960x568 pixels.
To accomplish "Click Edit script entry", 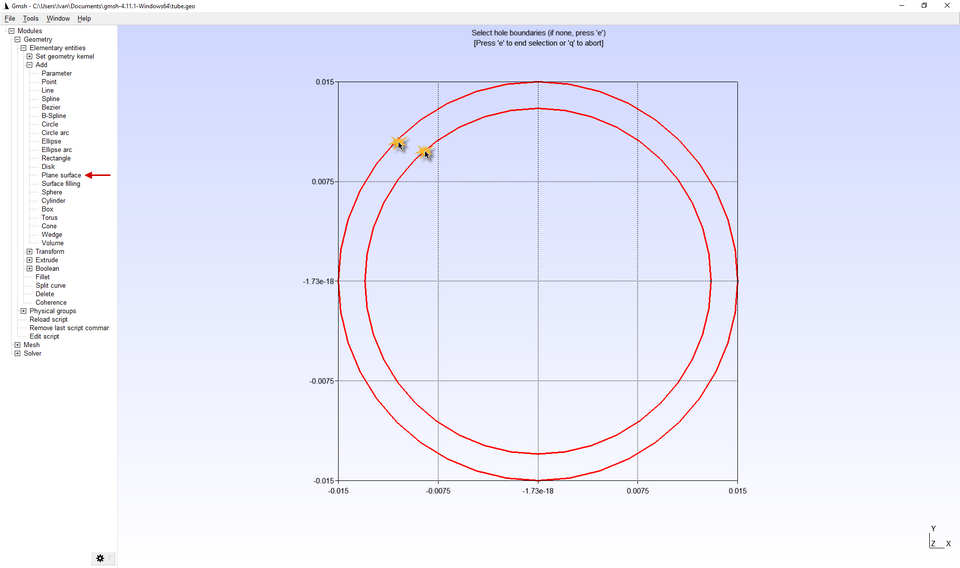I will [44, 336].
